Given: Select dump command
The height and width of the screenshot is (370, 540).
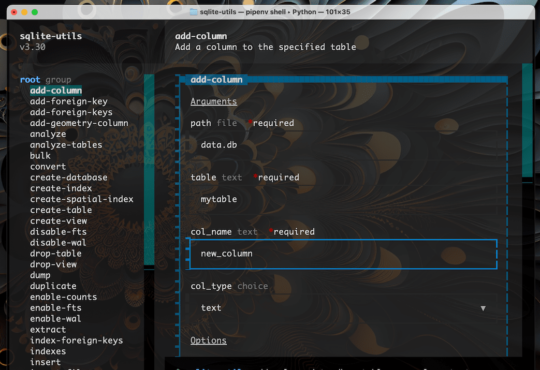Looking at the screenshot, I should [x=40, y=275].
